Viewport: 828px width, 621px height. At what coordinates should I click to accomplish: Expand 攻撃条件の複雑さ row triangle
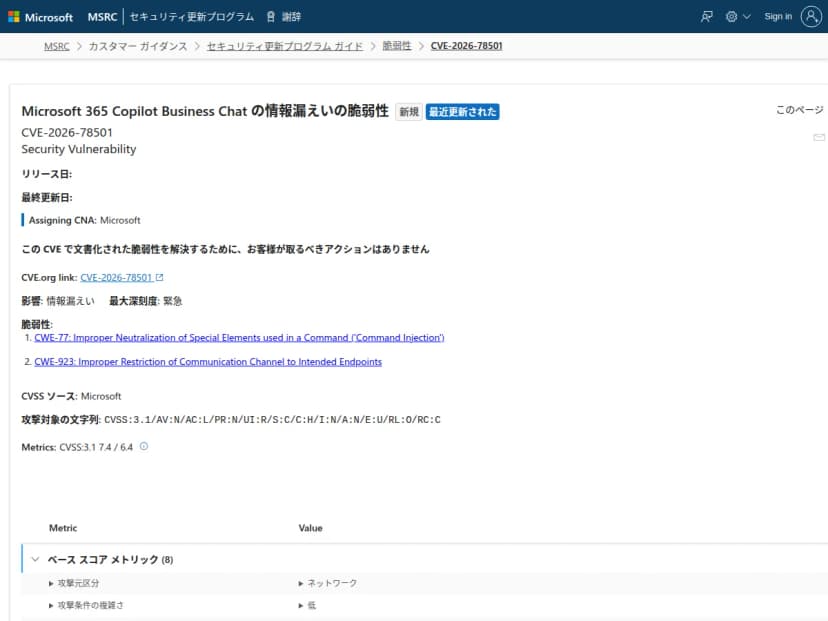(x=51, y=606)
